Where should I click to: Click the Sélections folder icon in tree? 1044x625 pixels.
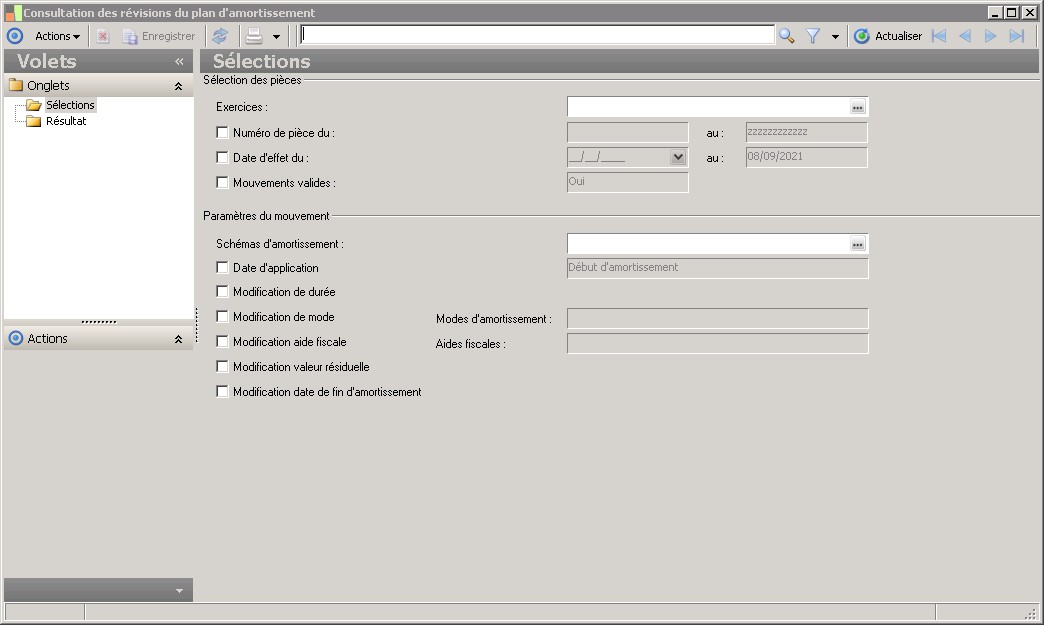click(34, 105)
